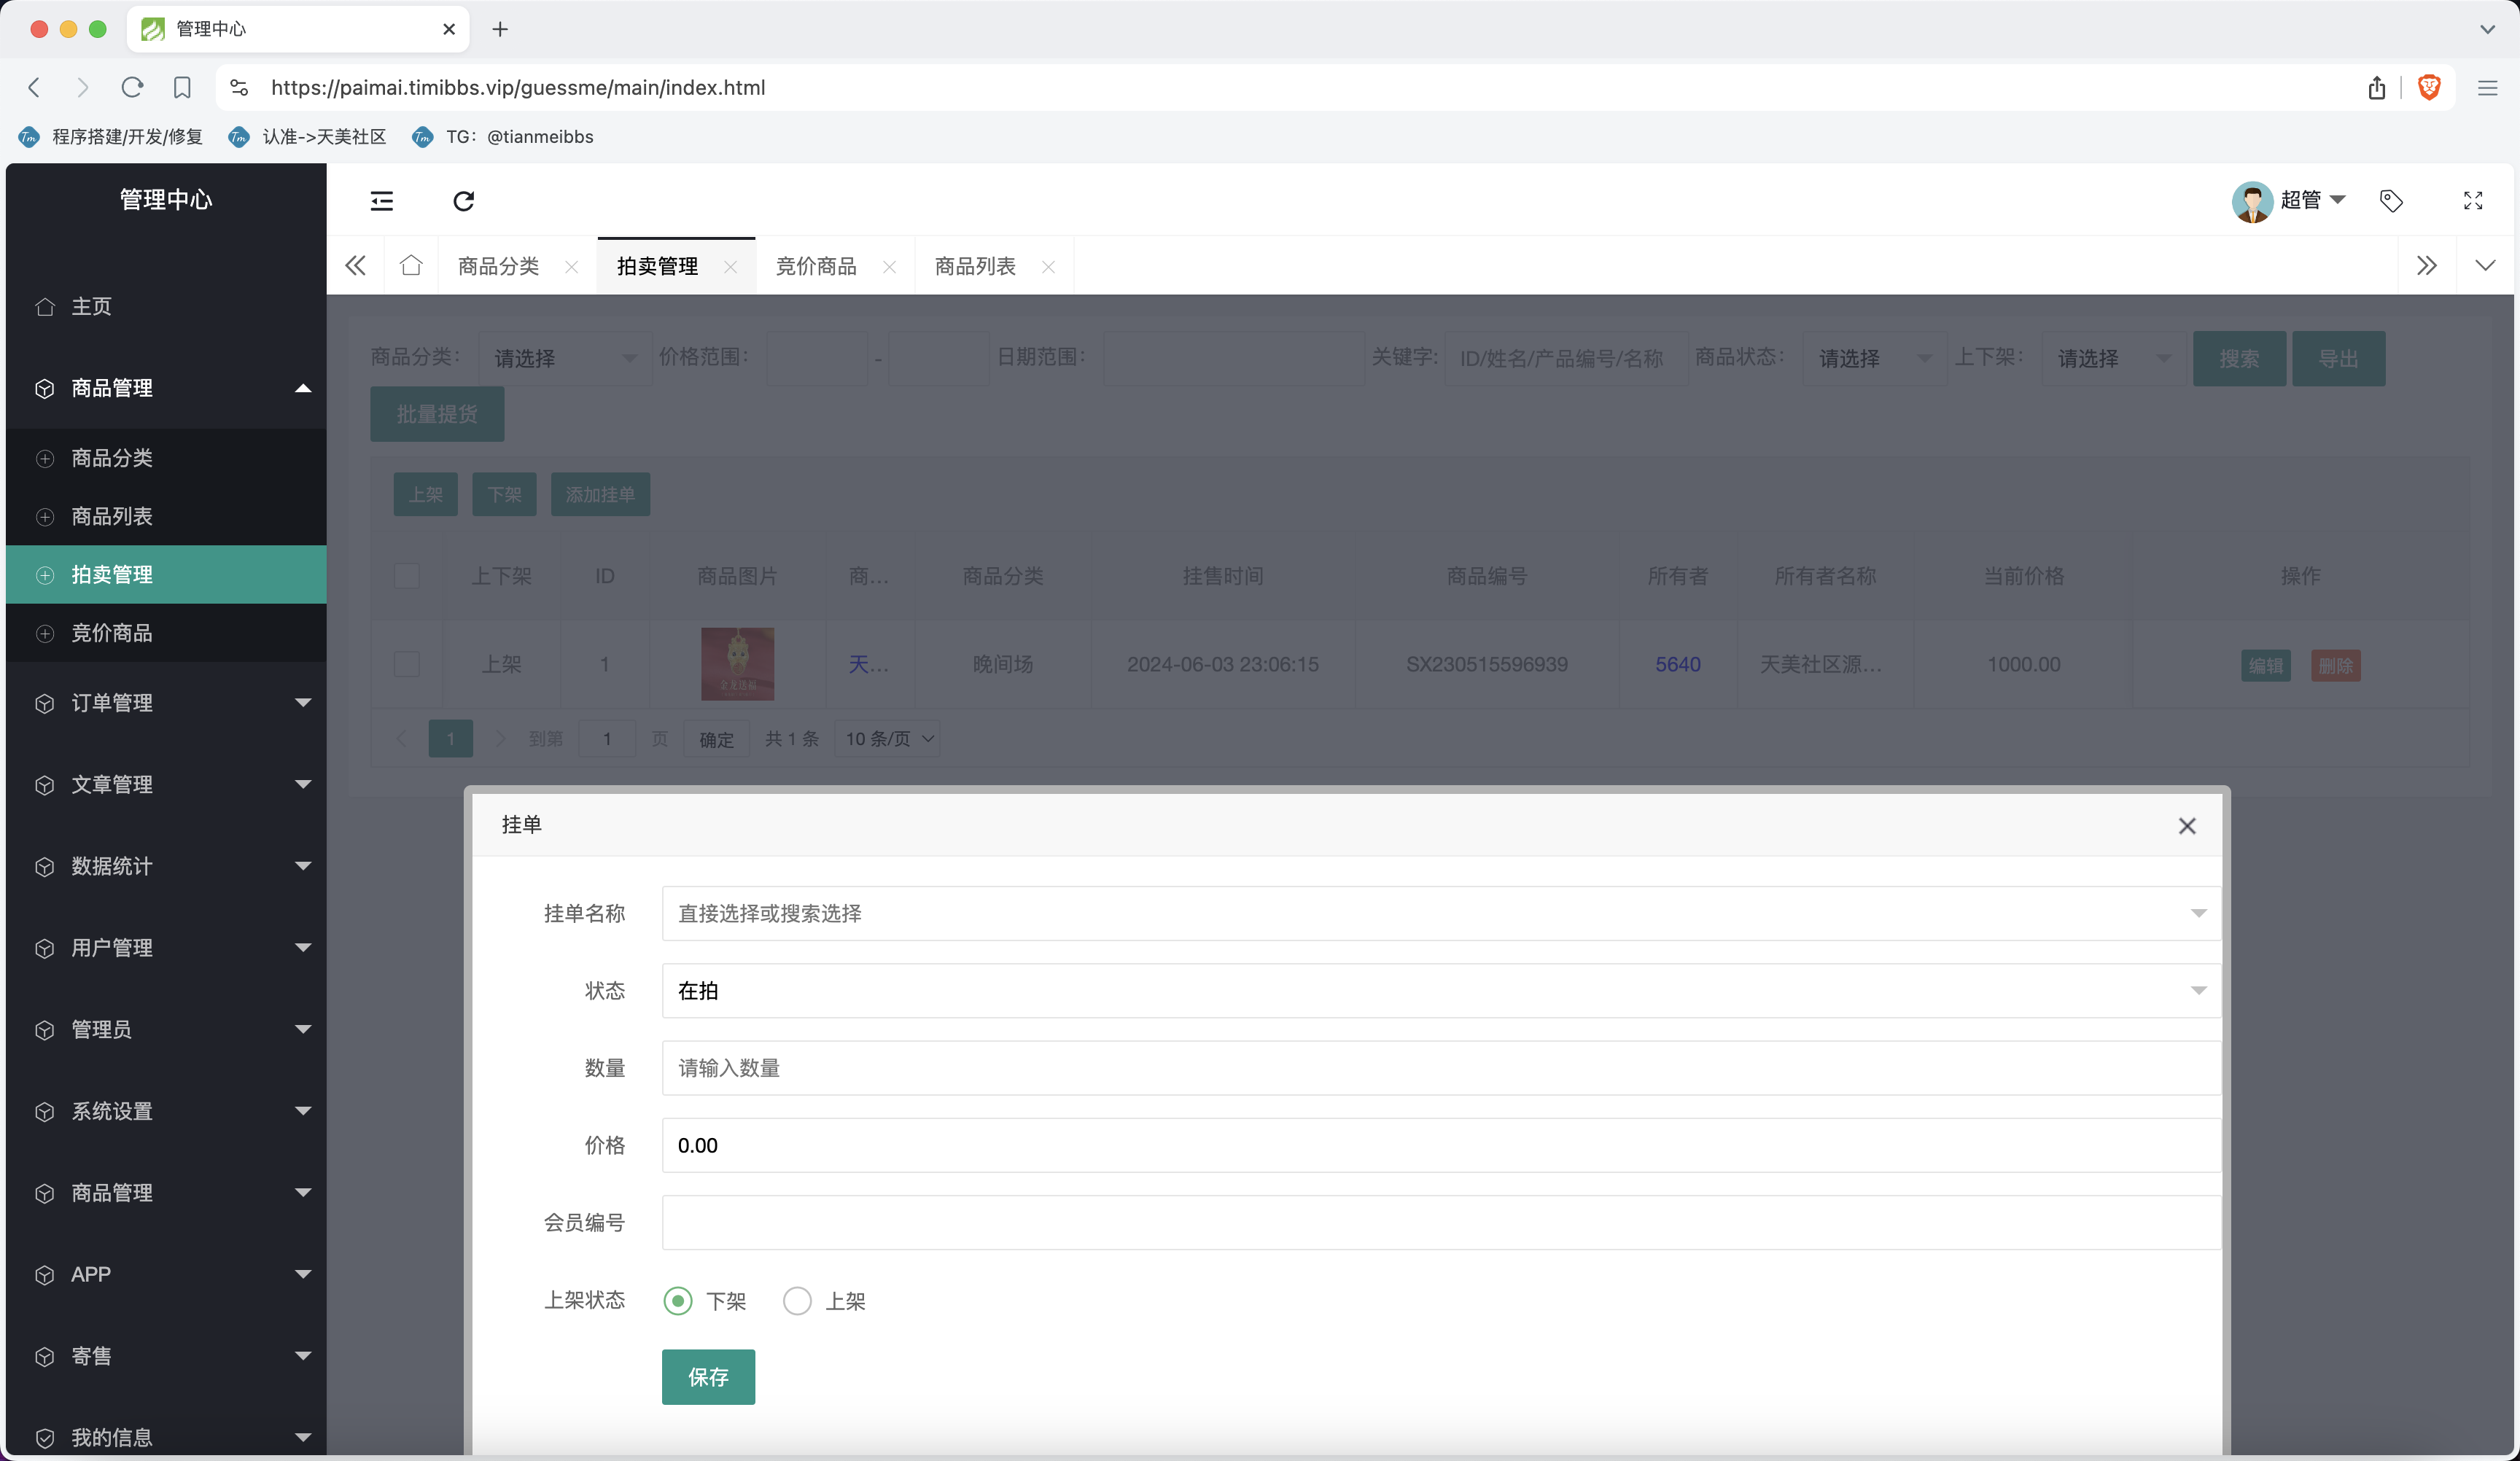Open the 挂单名称 dropdown
Image resolution: width=2520 pixels, height=1461 pixels.
(1440, 913)
